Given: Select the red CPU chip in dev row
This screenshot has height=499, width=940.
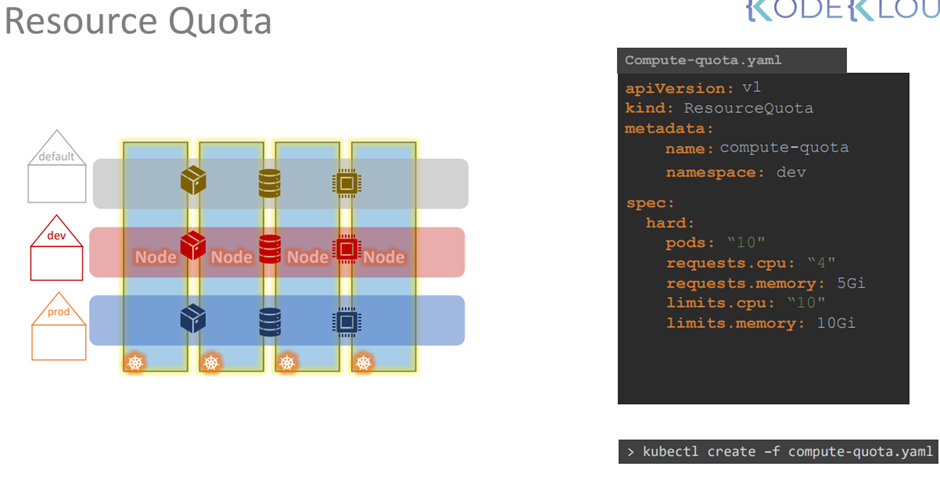Looking at the screenshot, I should click(x=347, y=248).
